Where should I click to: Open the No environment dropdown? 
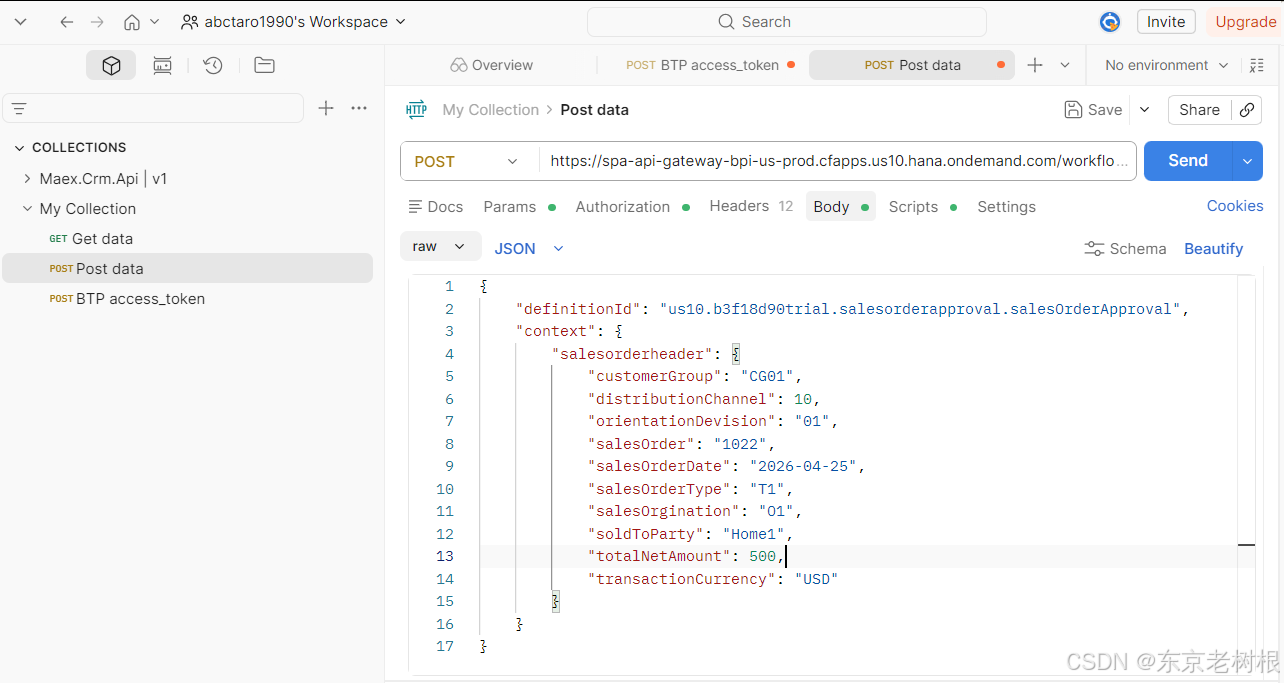point(1166,65)
